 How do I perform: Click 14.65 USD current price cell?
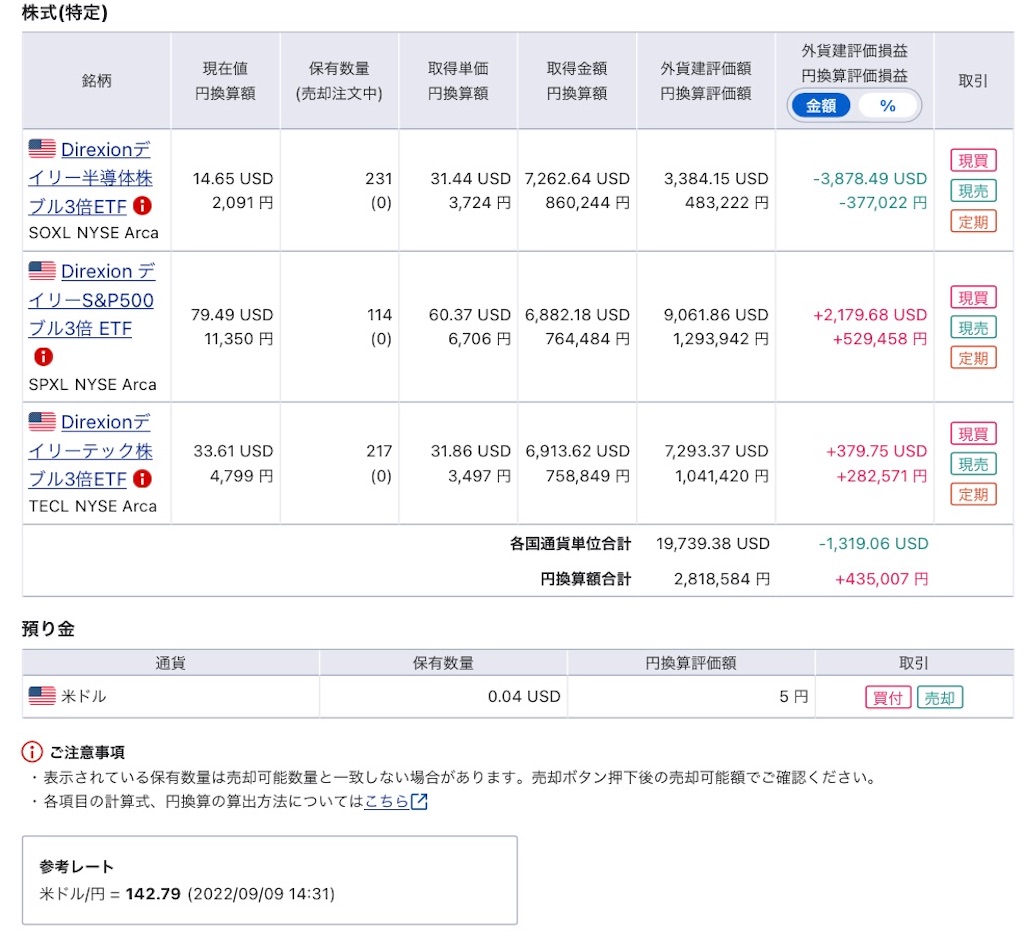click(x=232, y=178)
